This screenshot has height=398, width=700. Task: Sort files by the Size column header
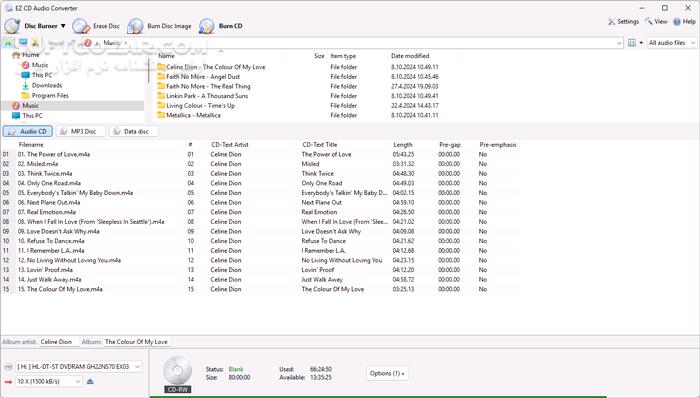pyautogui.click(x=319, y=56)
